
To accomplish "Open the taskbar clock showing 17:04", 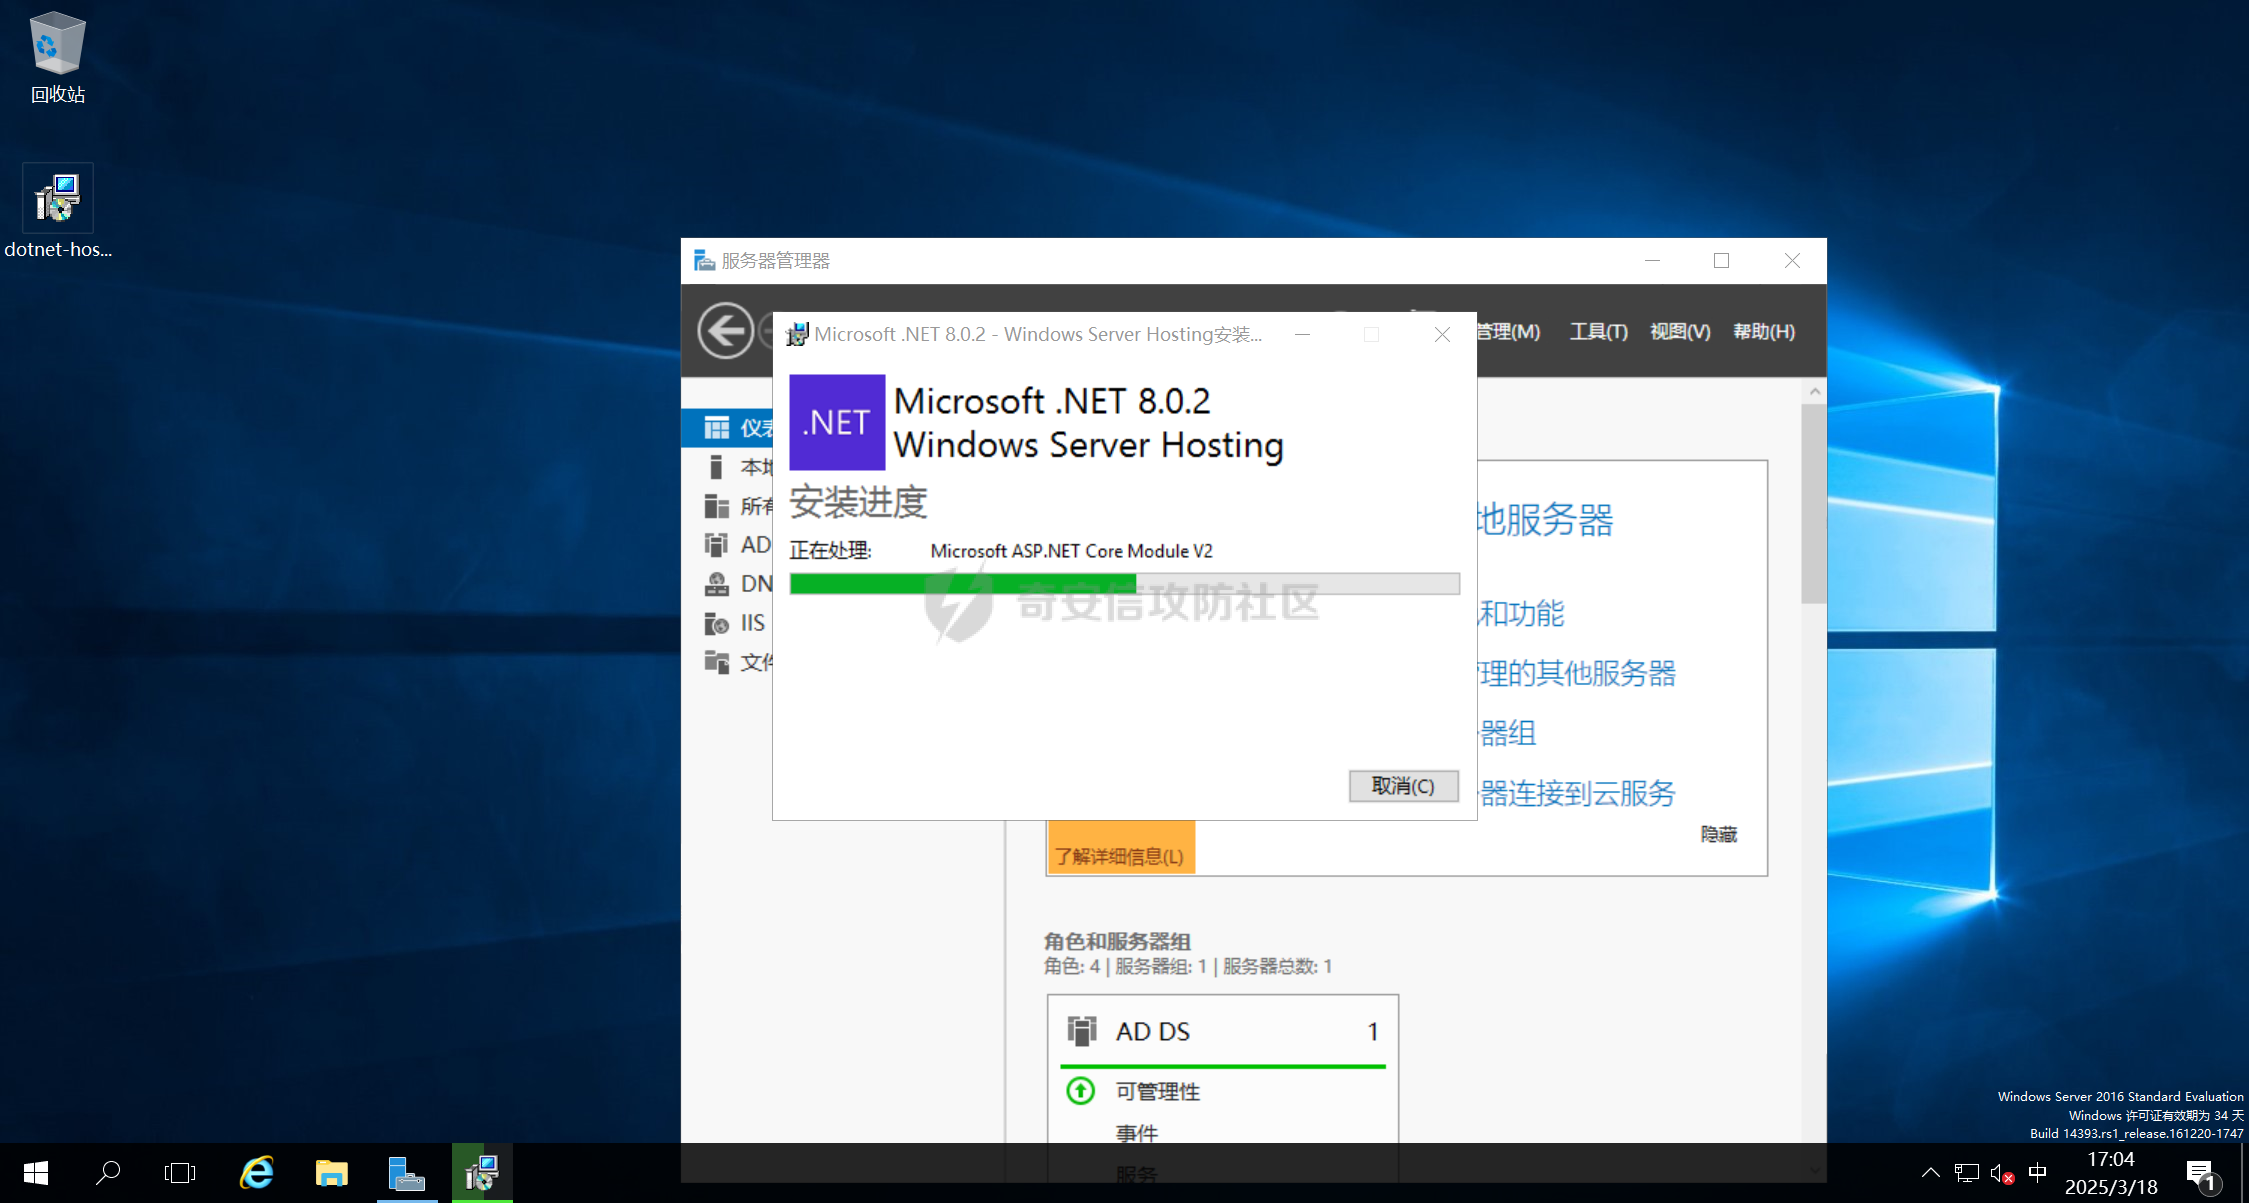I will (x=2111, y=1173).
